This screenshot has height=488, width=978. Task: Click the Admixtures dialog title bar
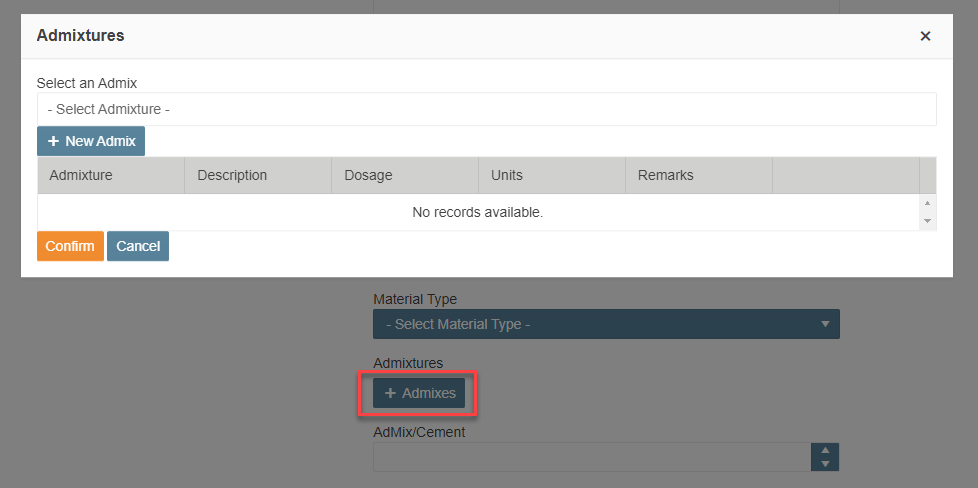(487, 36)
